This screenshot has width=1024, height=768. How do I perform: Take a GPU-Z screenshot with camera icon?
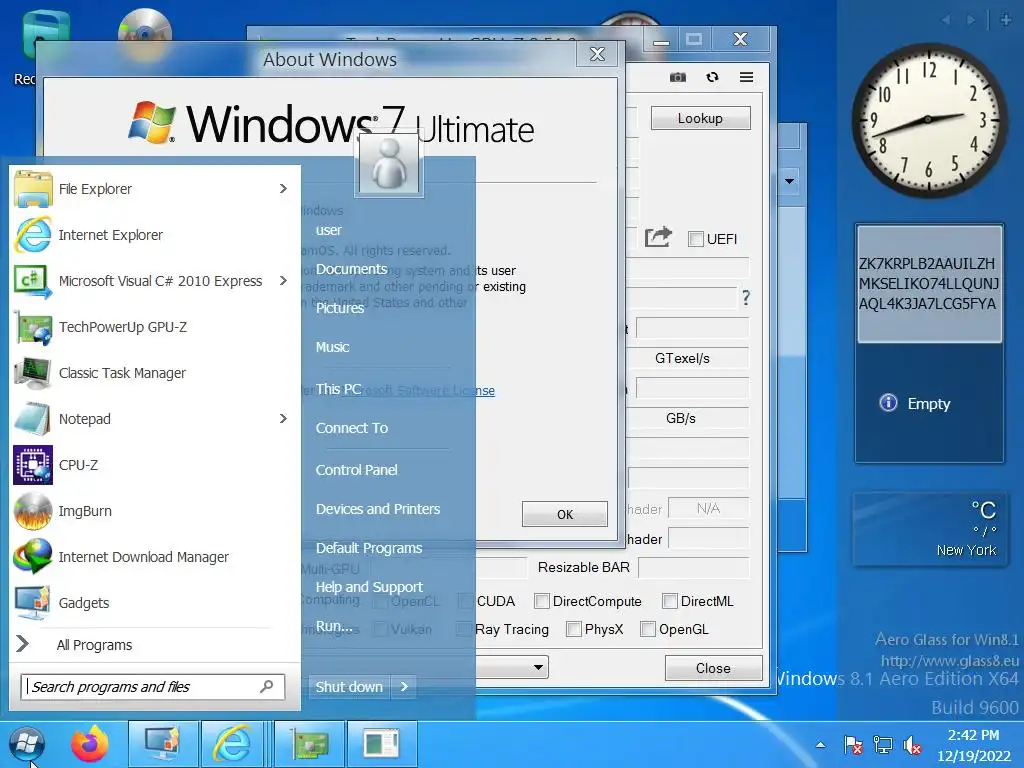point(678,77)
